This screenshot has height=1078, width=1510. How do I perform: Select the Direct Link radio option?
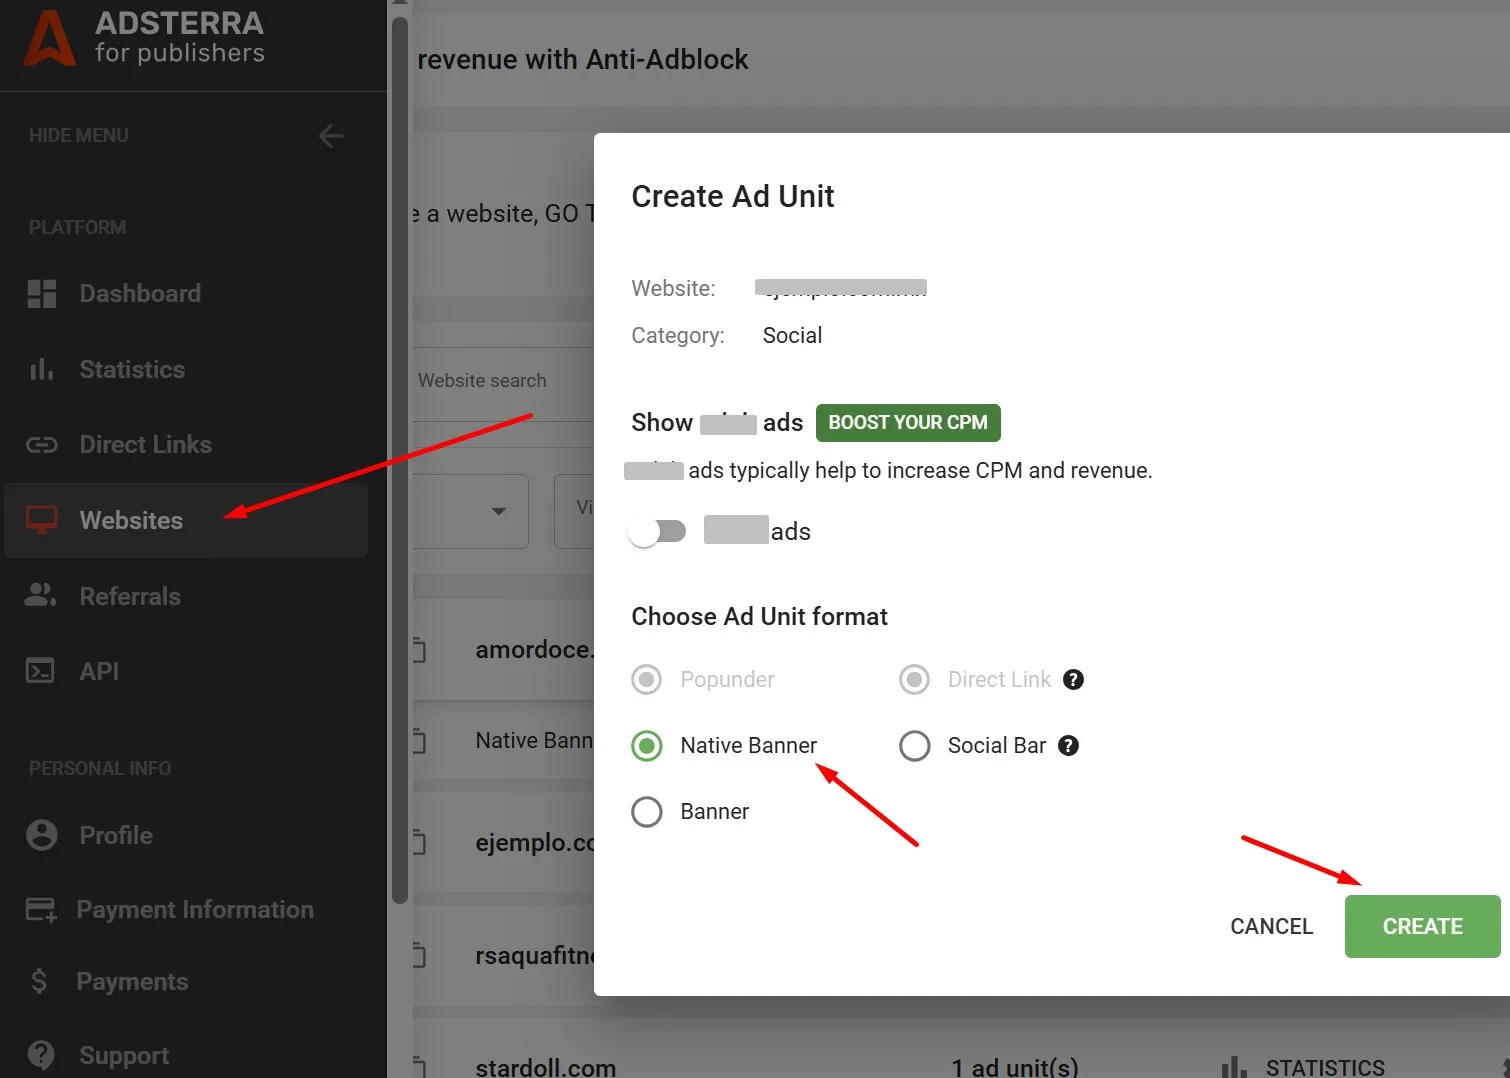[x=914, y=680]
